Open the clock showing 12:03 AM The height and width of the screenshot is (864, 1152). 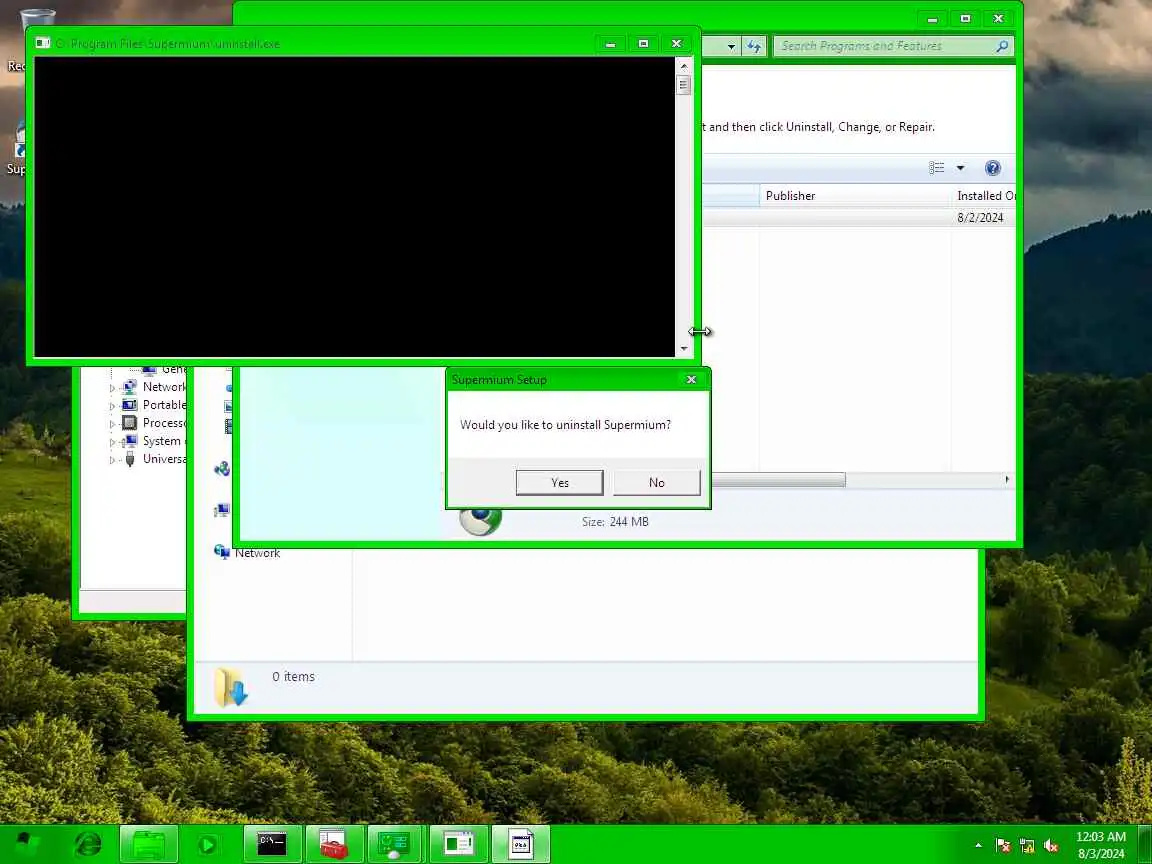point(1100,845)
